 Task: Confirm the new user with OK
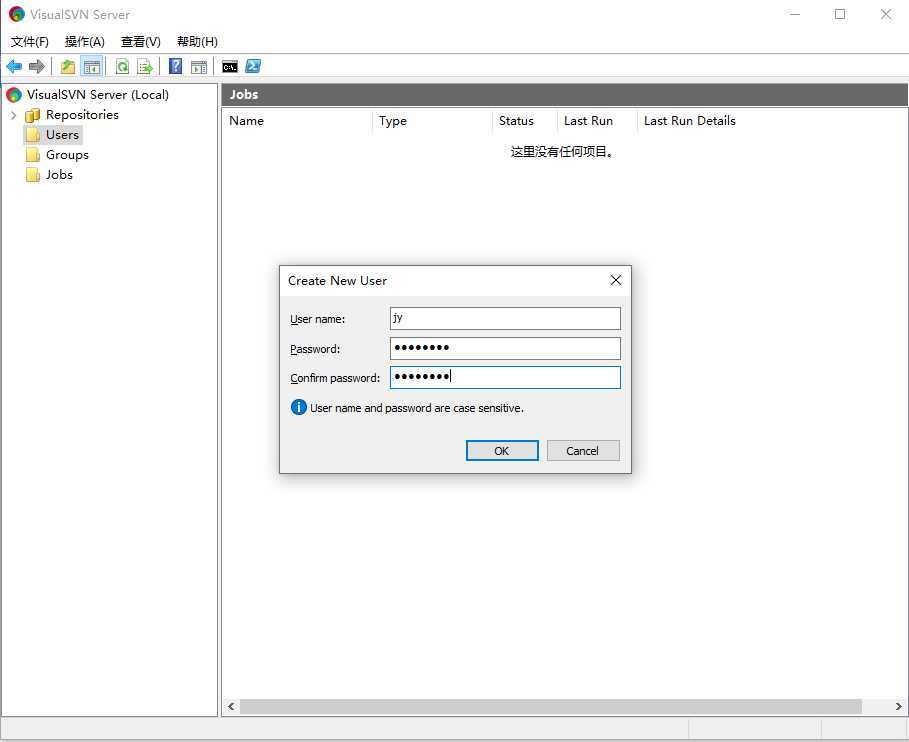[x=502, y=451]
